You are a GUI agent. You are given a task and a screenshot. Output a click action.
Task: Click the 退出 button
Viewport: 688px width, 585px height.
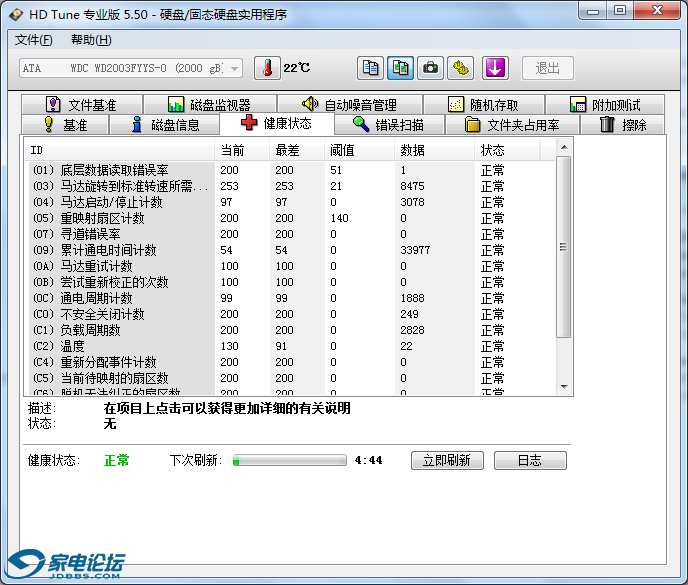click(548, 68)
